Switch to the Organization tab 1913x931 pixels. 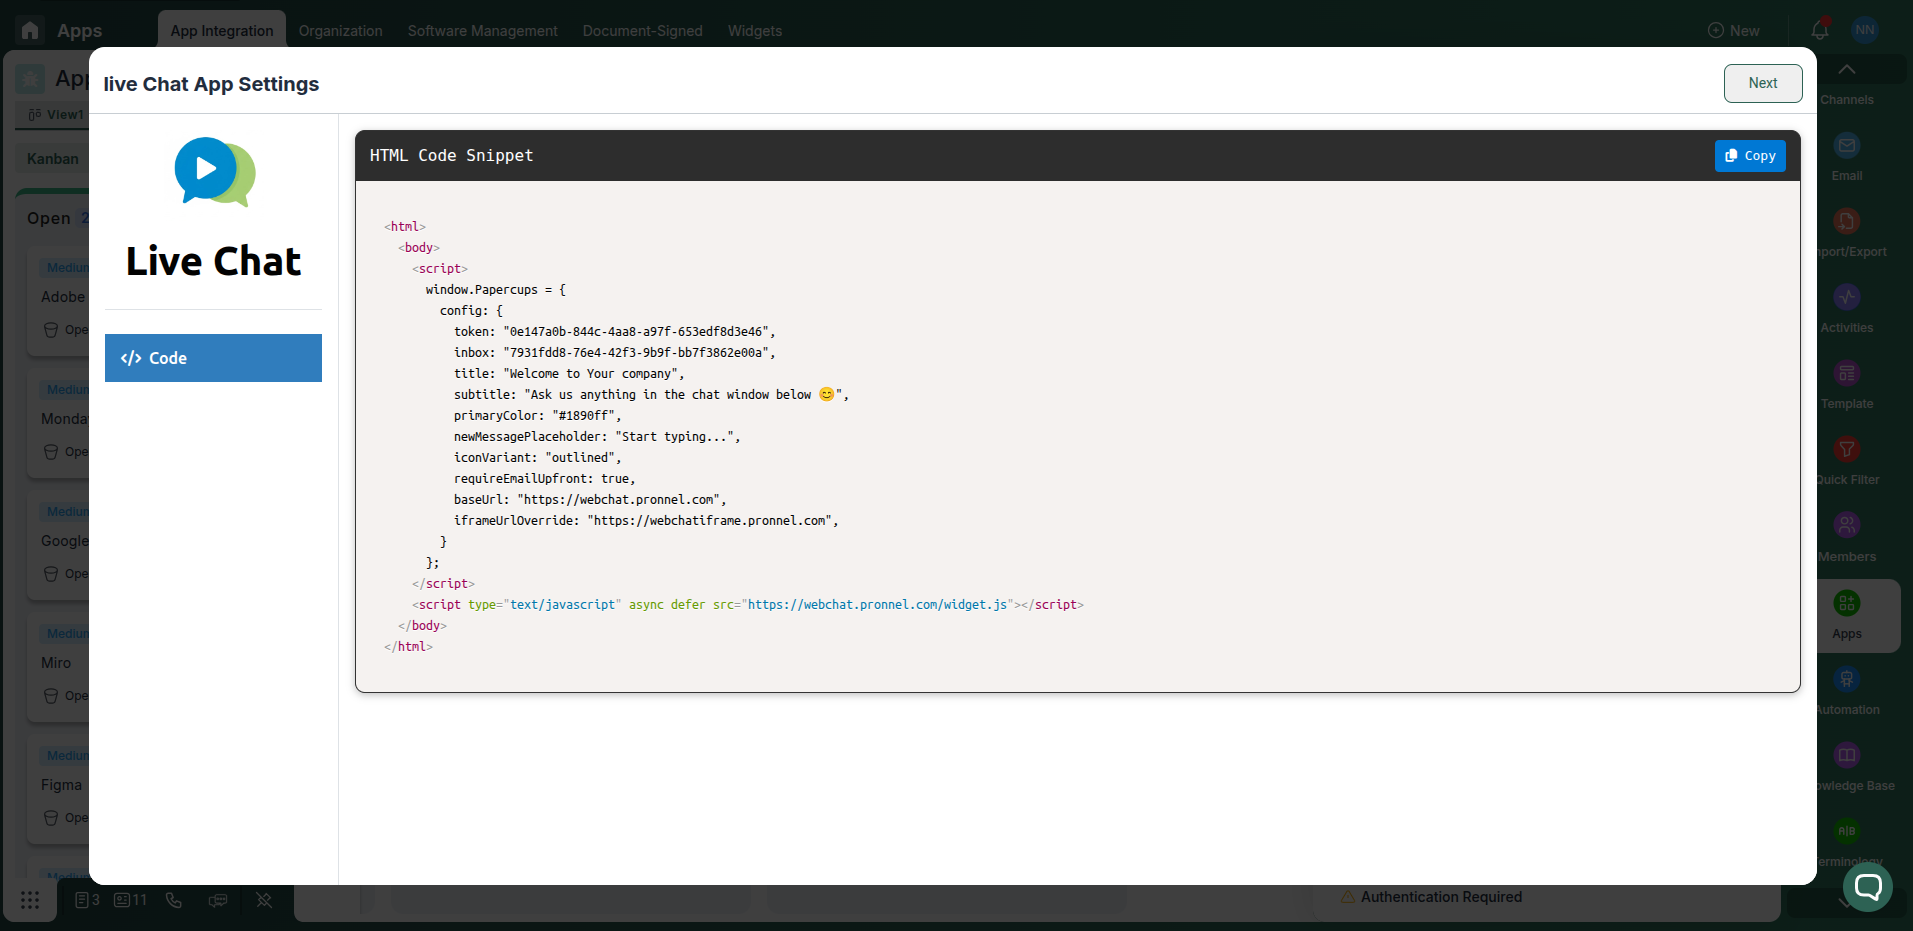[340, 30]
